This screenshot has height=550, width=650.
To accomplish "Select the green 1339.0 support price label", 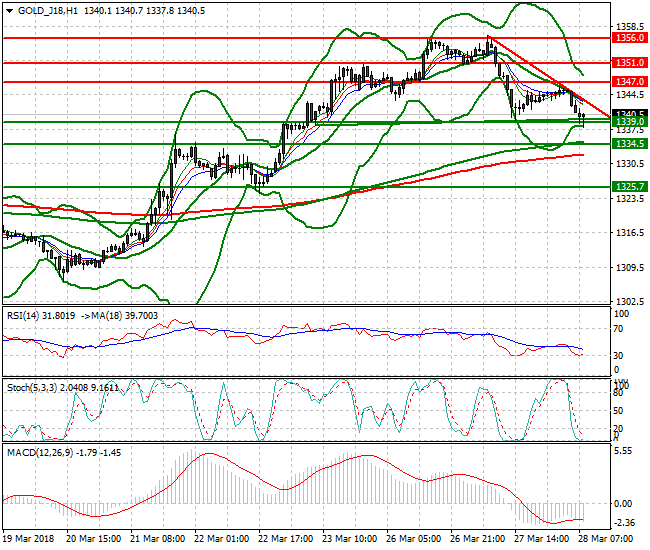I will (630, 121).
